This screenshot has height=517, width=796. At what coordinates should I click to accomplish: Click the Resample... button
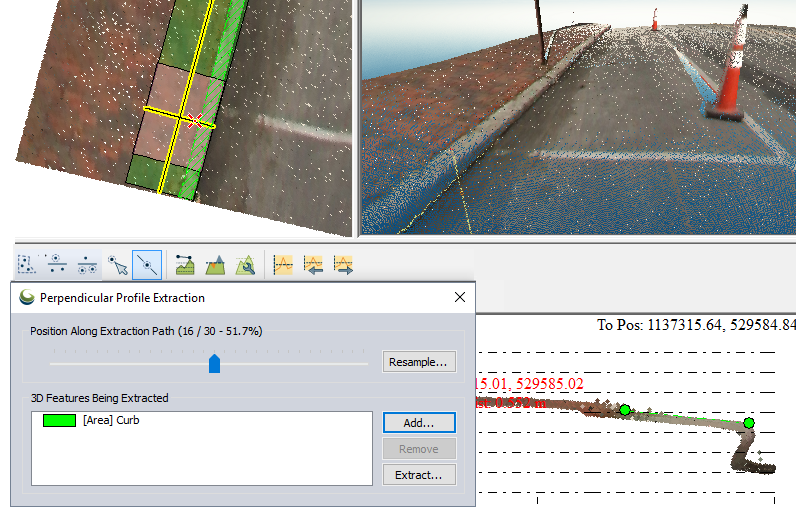(x=419, y=362)
